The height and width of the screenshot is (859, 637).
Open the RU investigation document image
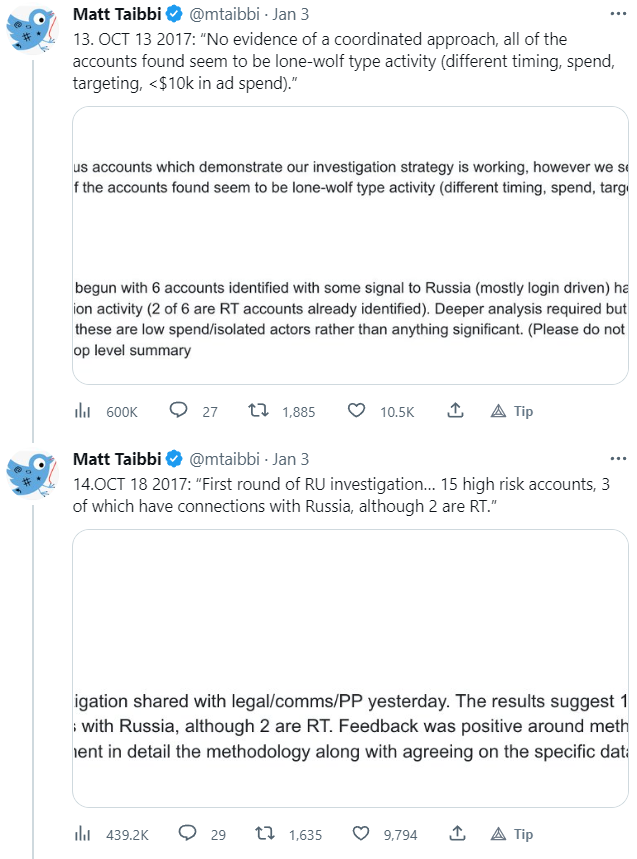(350, 669)
